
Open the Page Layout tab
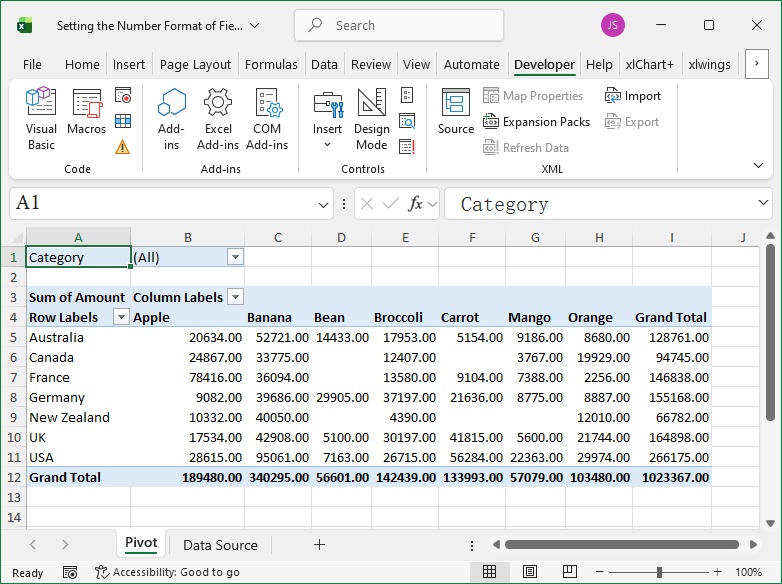pyautogui.click(x=195, y=64)
